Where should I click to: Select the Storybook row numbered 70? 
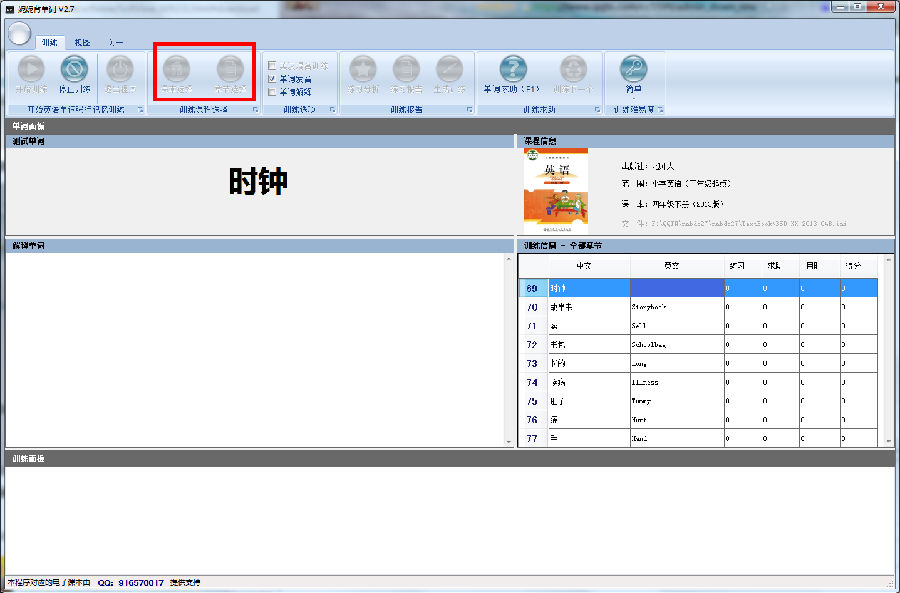pyautogui.click(x=698, y=307)
